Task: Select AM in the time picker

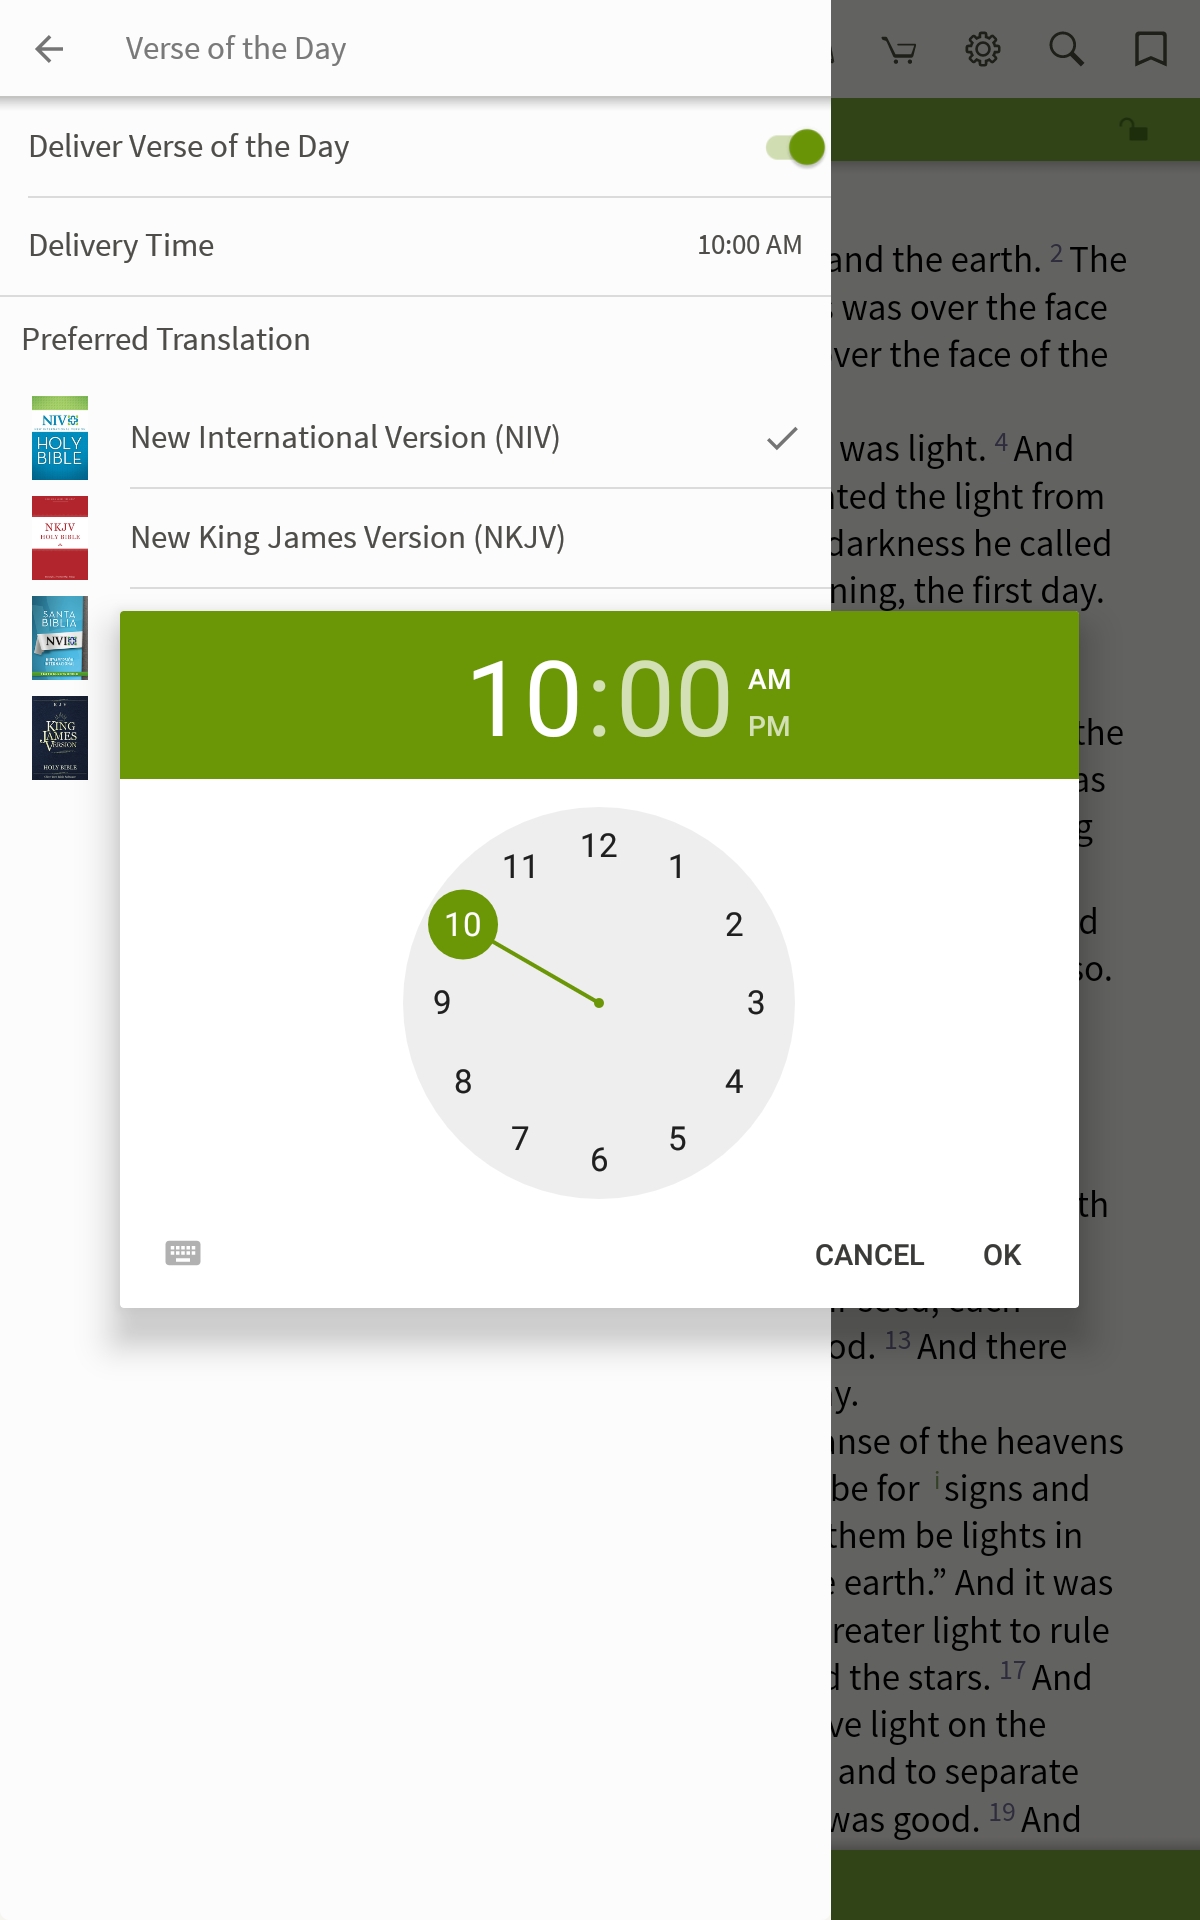Action: tap(769, 679)
